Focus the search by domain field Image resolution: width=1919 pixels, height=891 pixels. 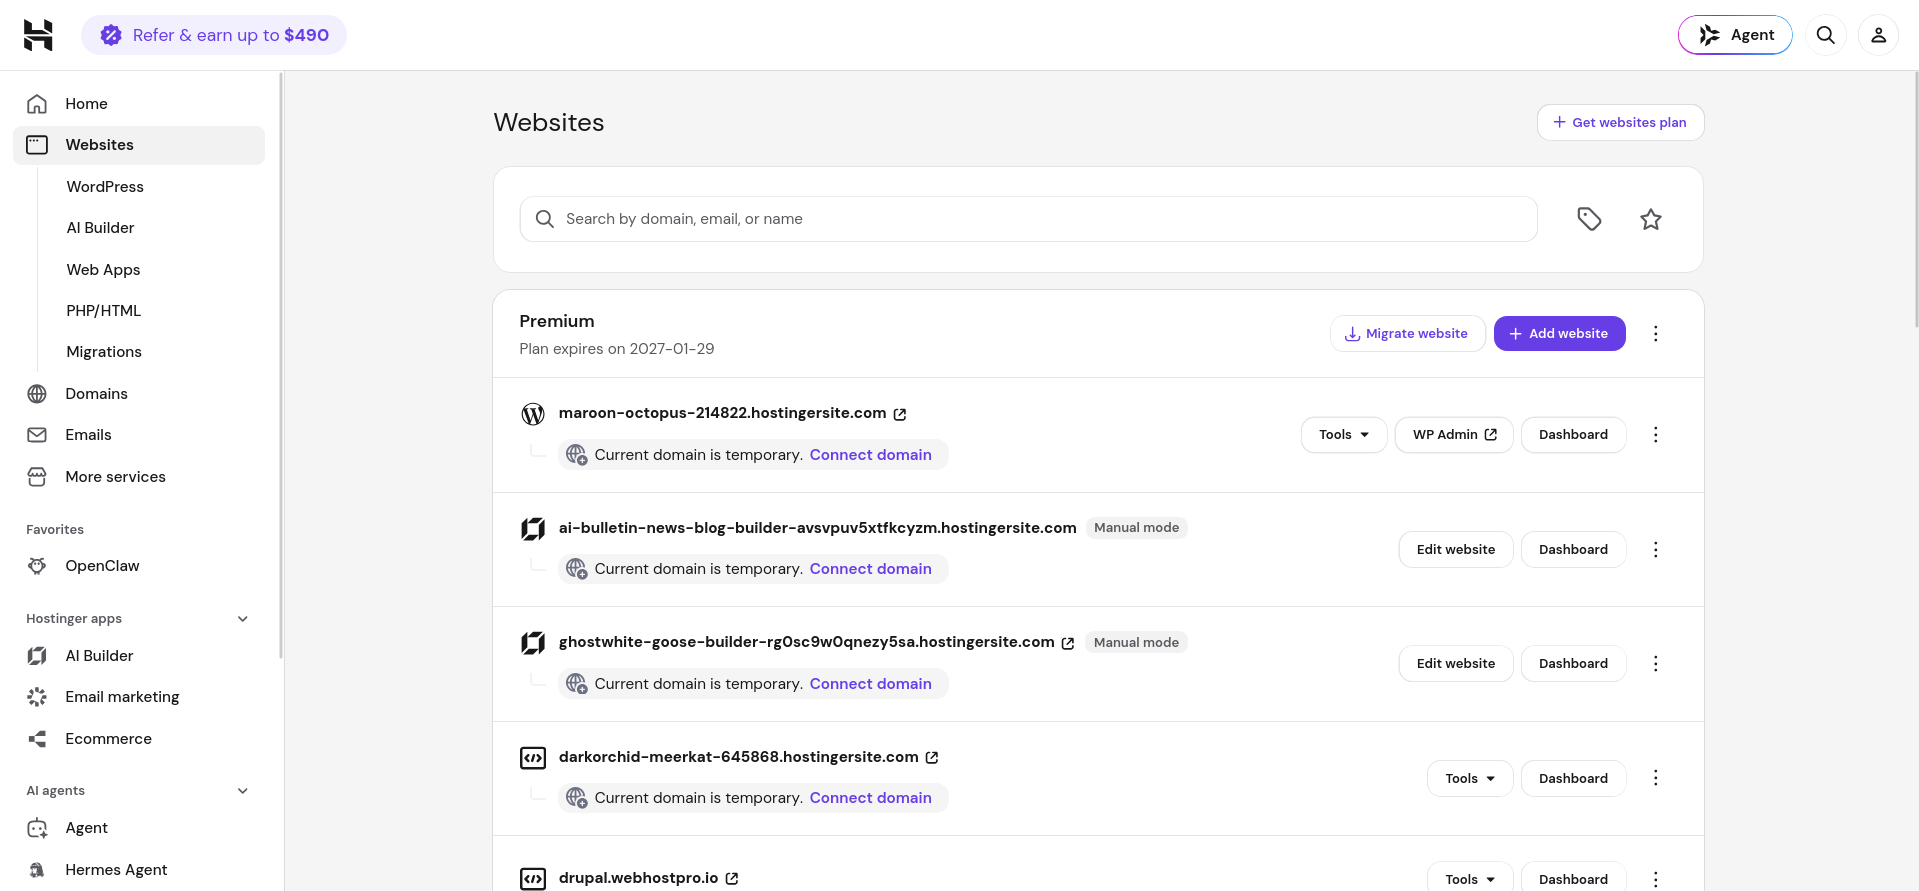pyautogui.click(x=1028, y=219)
